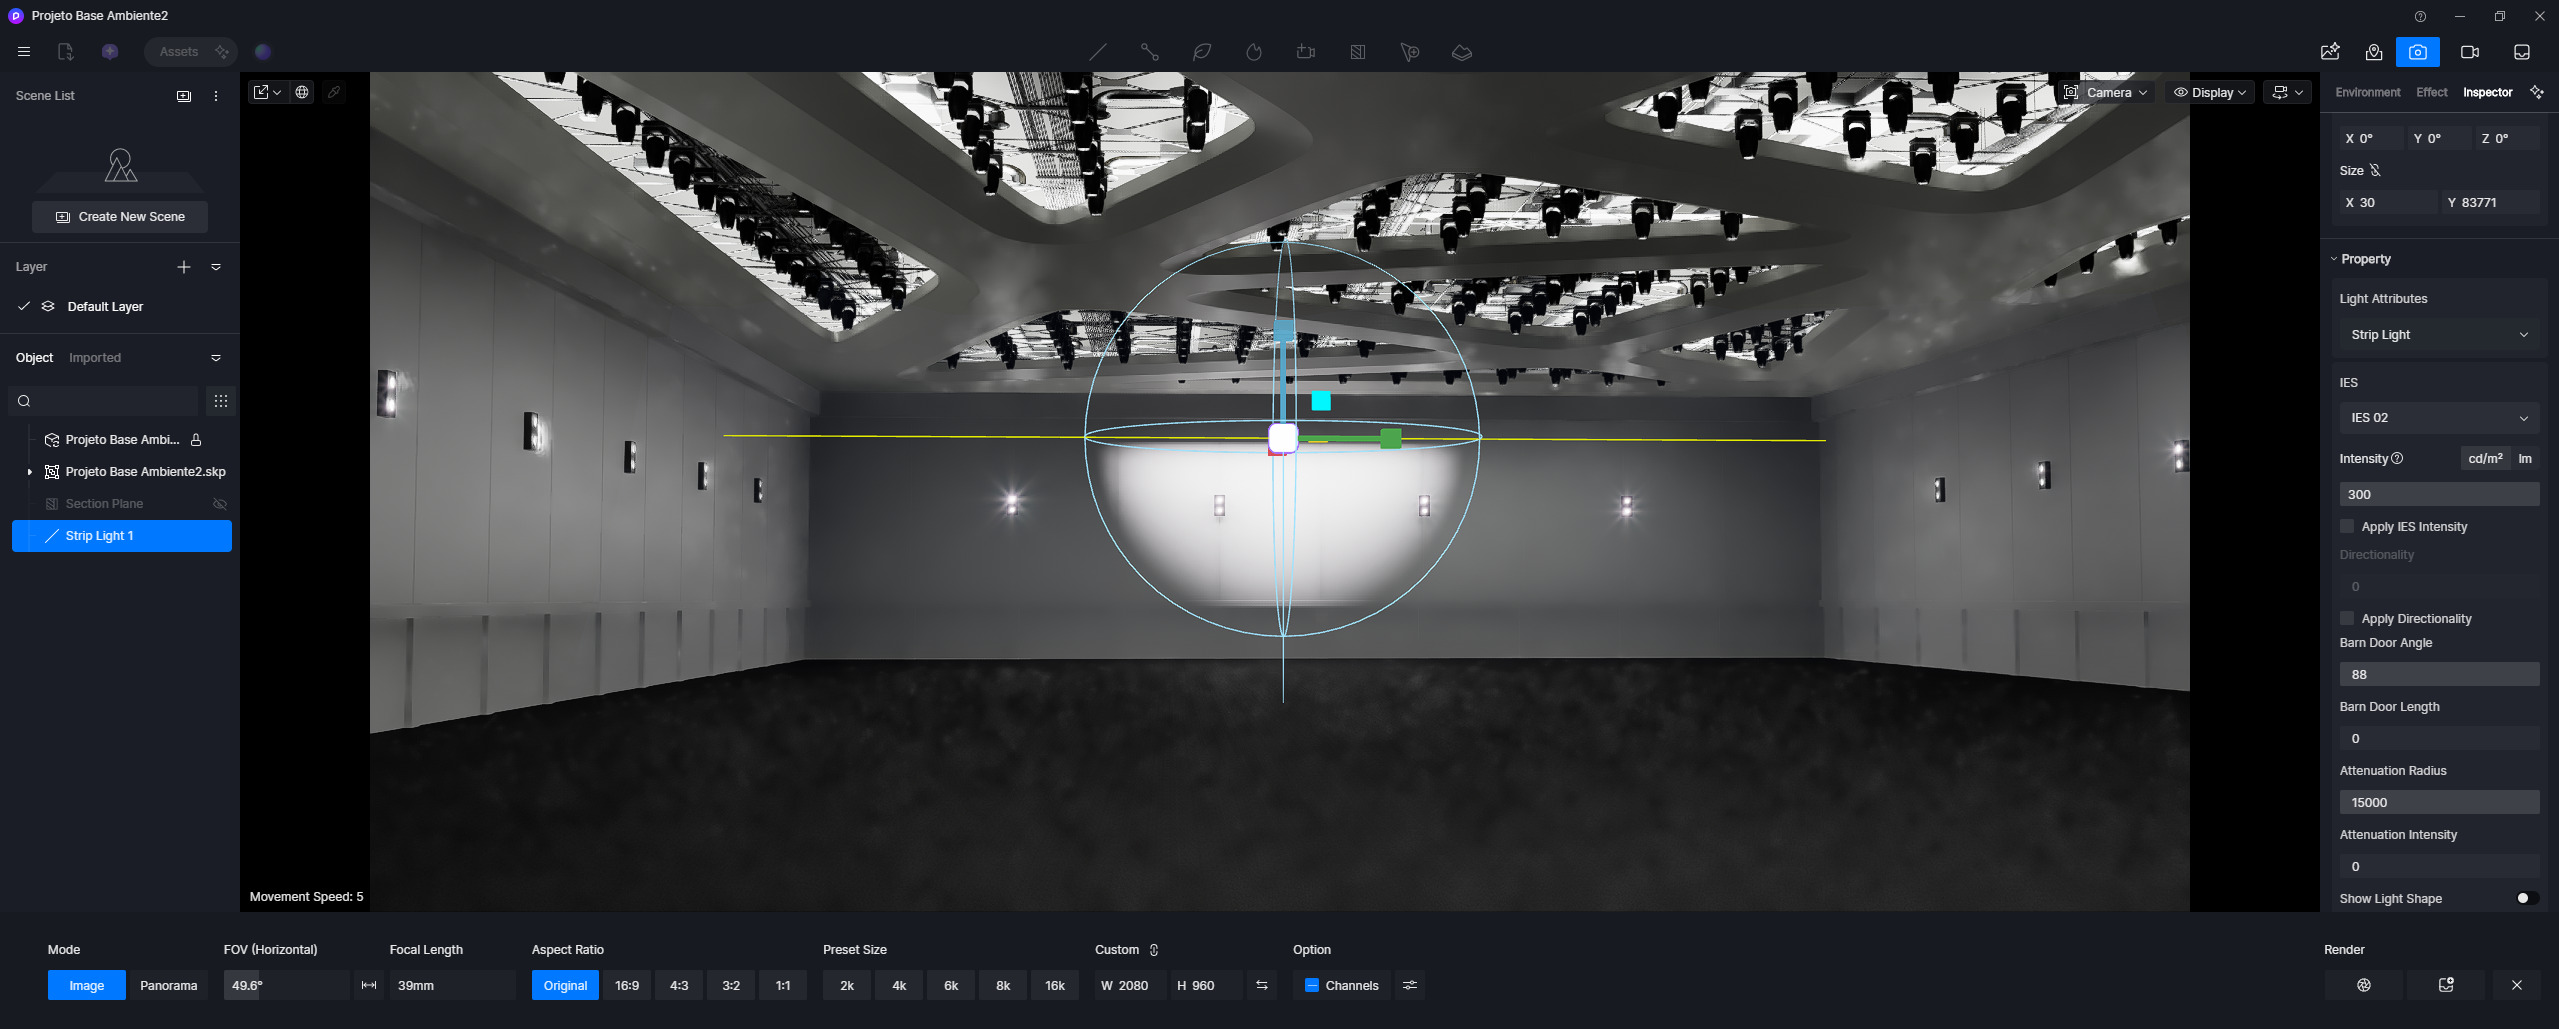This screenshot has width=2559, height=1029.
Task: Open the Strip Light attributes dropdown
Action: 2438,335
